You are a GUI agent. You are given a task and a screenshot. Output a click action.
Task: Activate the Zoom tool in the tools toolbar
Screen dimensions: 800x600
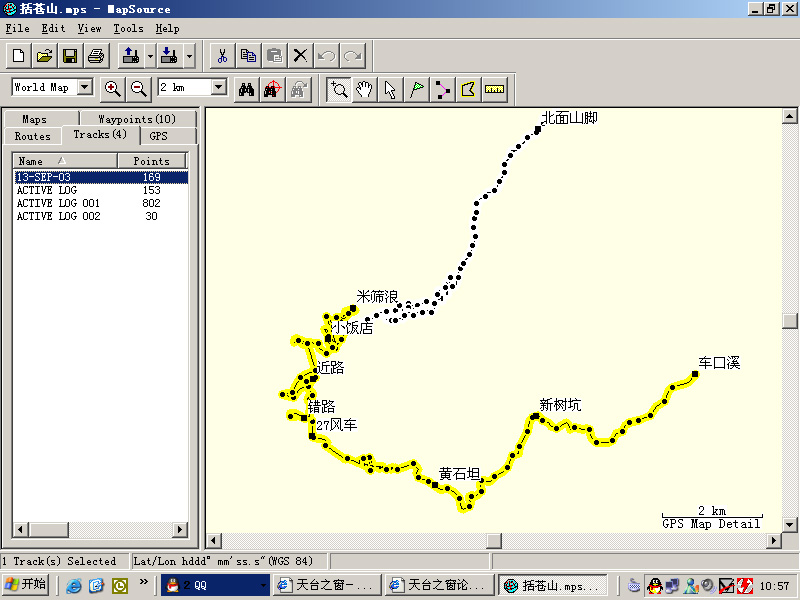pos(339,89)
